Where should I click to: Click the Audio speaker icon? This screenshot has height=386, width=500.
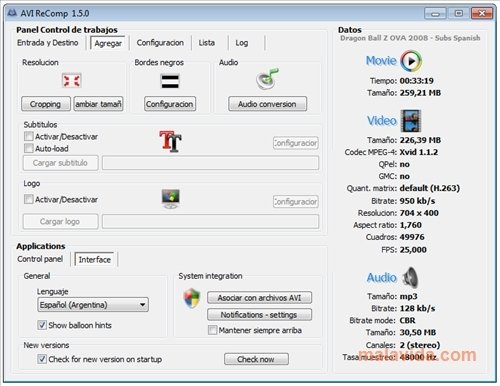tap(410, 277)
